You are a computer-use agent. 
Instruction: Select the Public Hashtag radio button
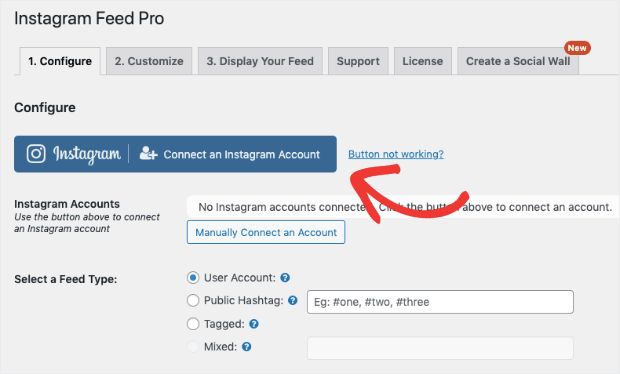point(193,300)
